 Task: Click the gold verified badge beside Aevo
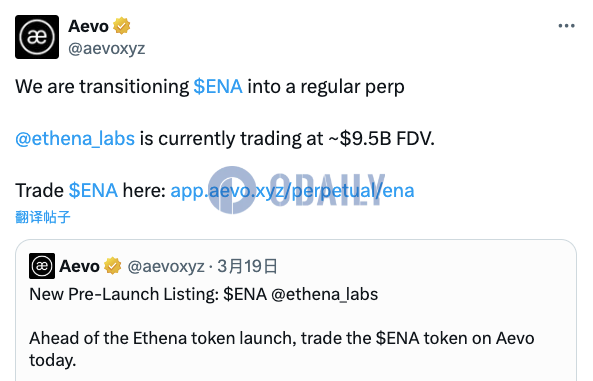121,26
